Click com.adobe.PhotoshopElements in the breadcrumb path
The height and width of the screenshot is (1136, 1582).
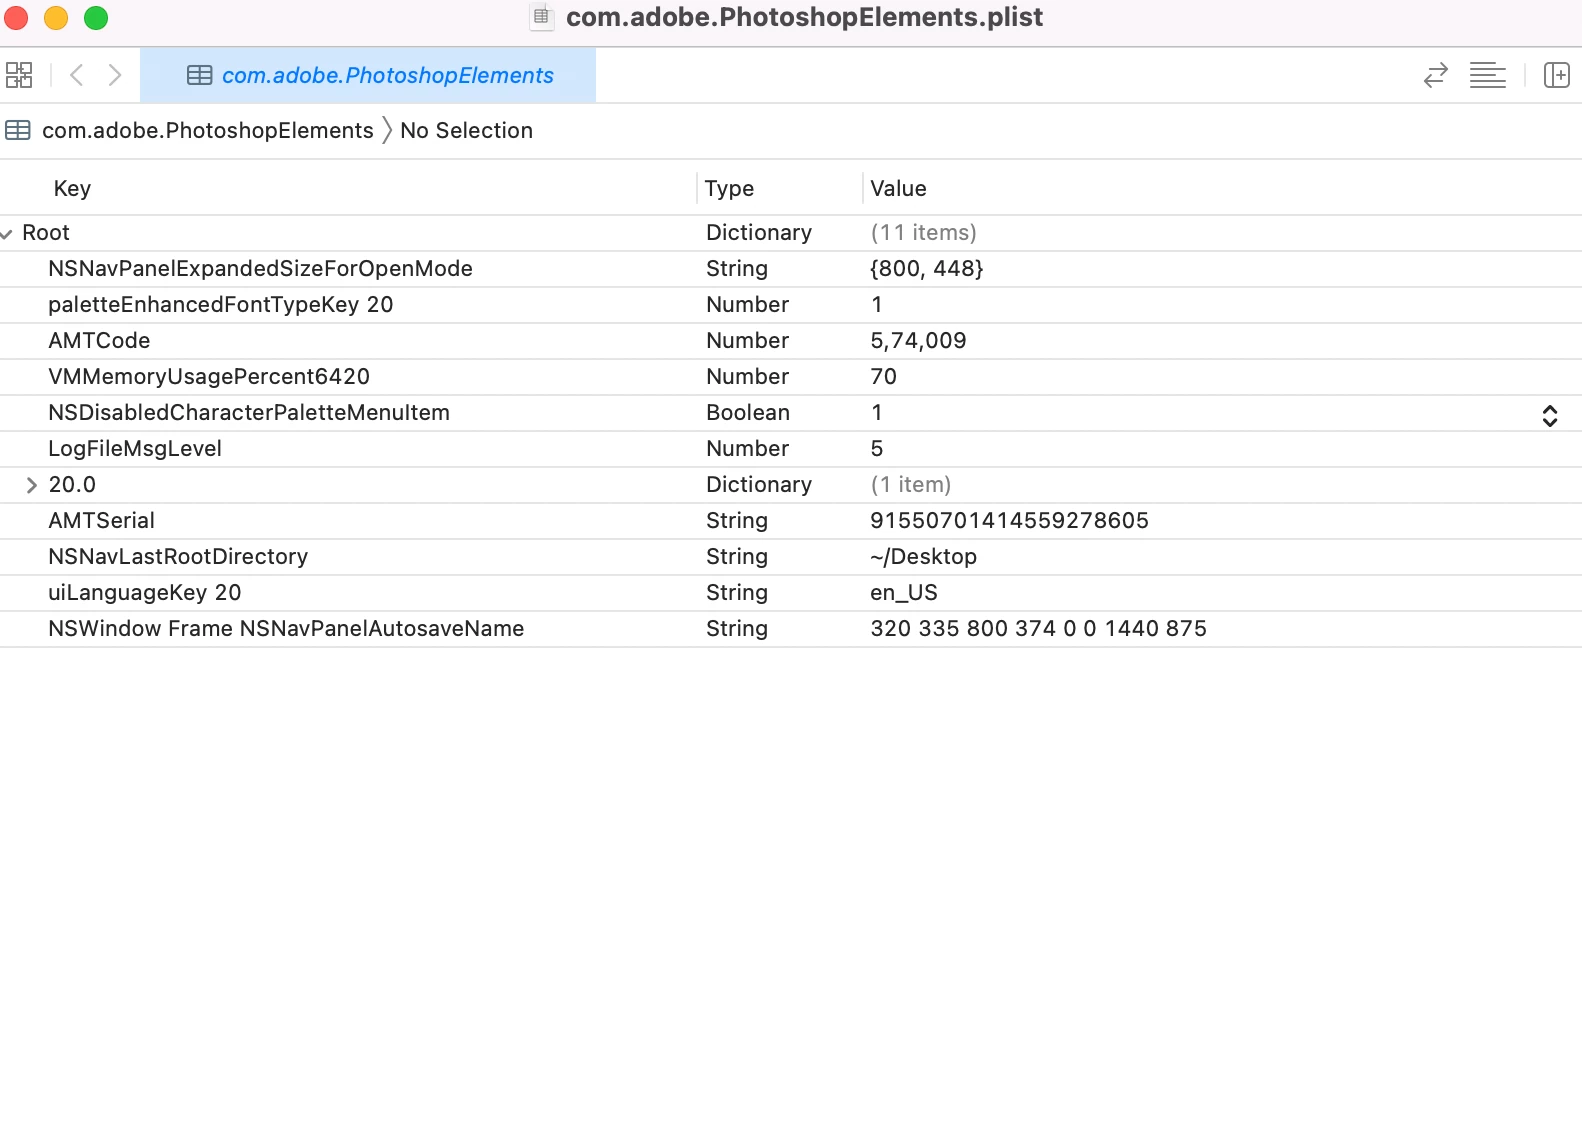pyautogui.click(x=207, y=130)
